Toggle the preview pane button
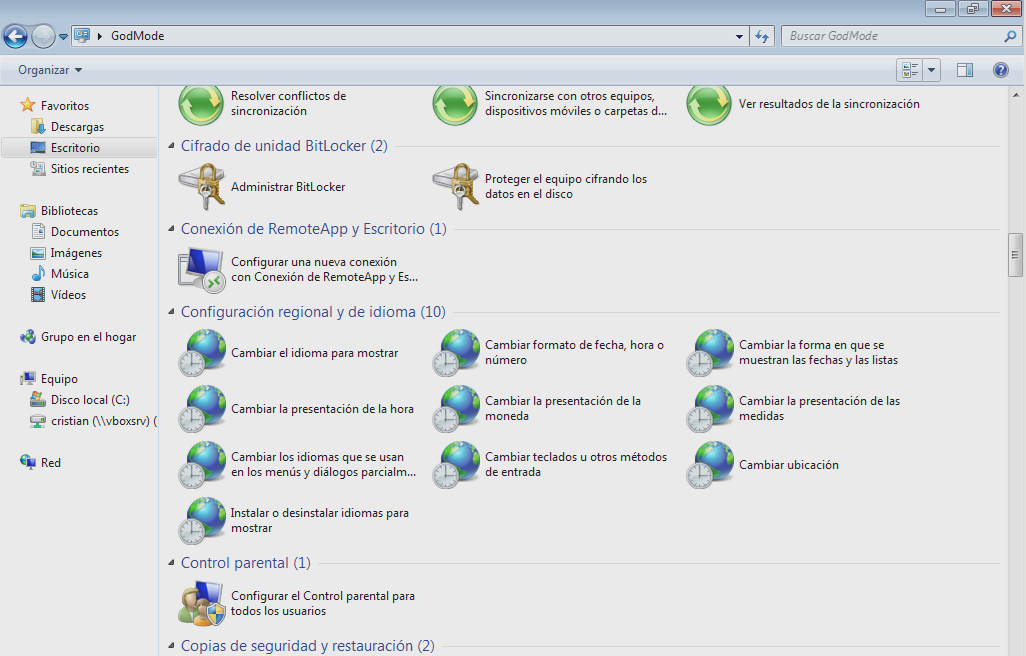1026x656 pixels. (x=965, y=70)
